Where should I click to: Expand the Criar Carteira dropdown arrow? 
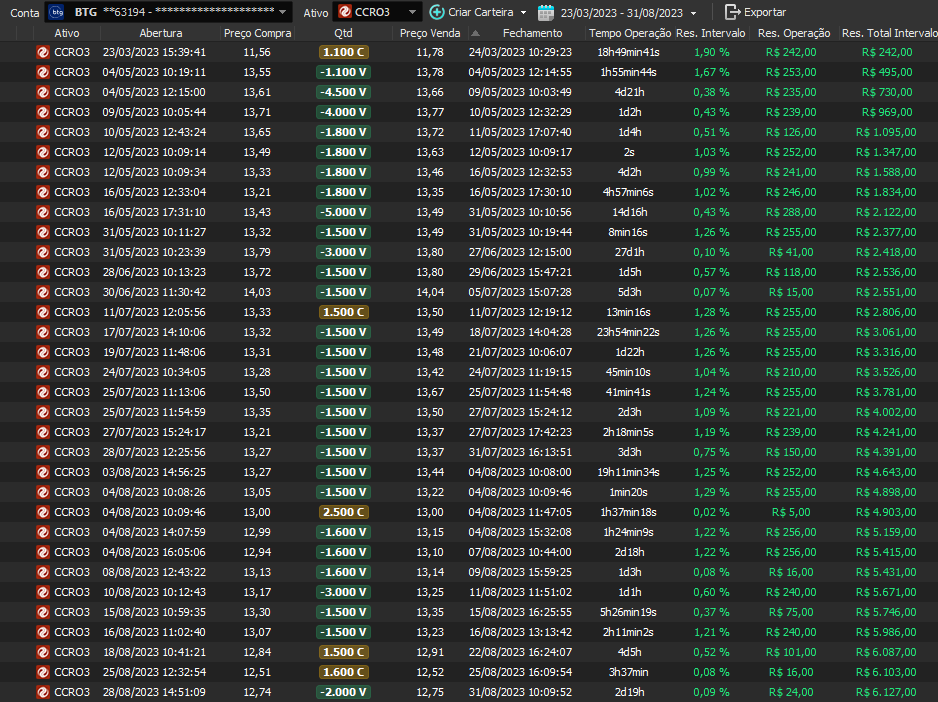click(x=523, y=13)
